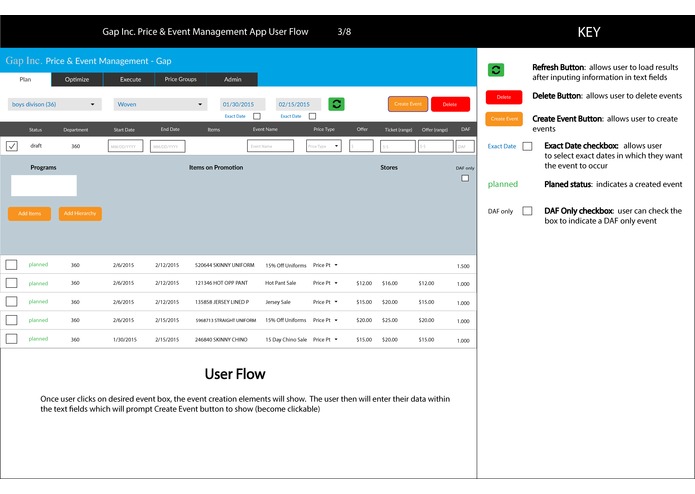This screenshot has width=695, height=494.
Task: Tick the Exact Date checkbox under 02/15/2015
Action: click(312, 117)
